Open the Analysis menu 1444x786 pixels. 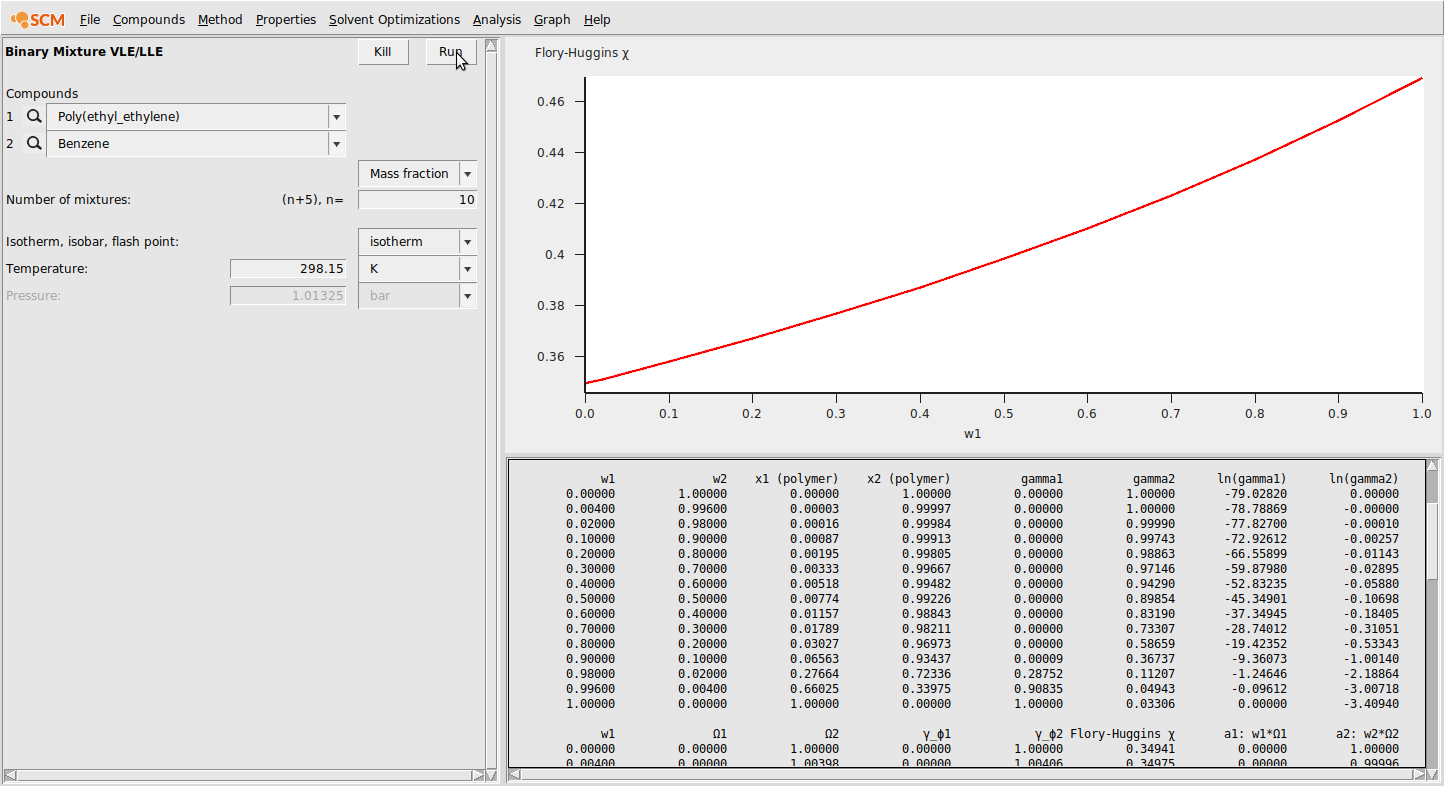pos(497,19)
